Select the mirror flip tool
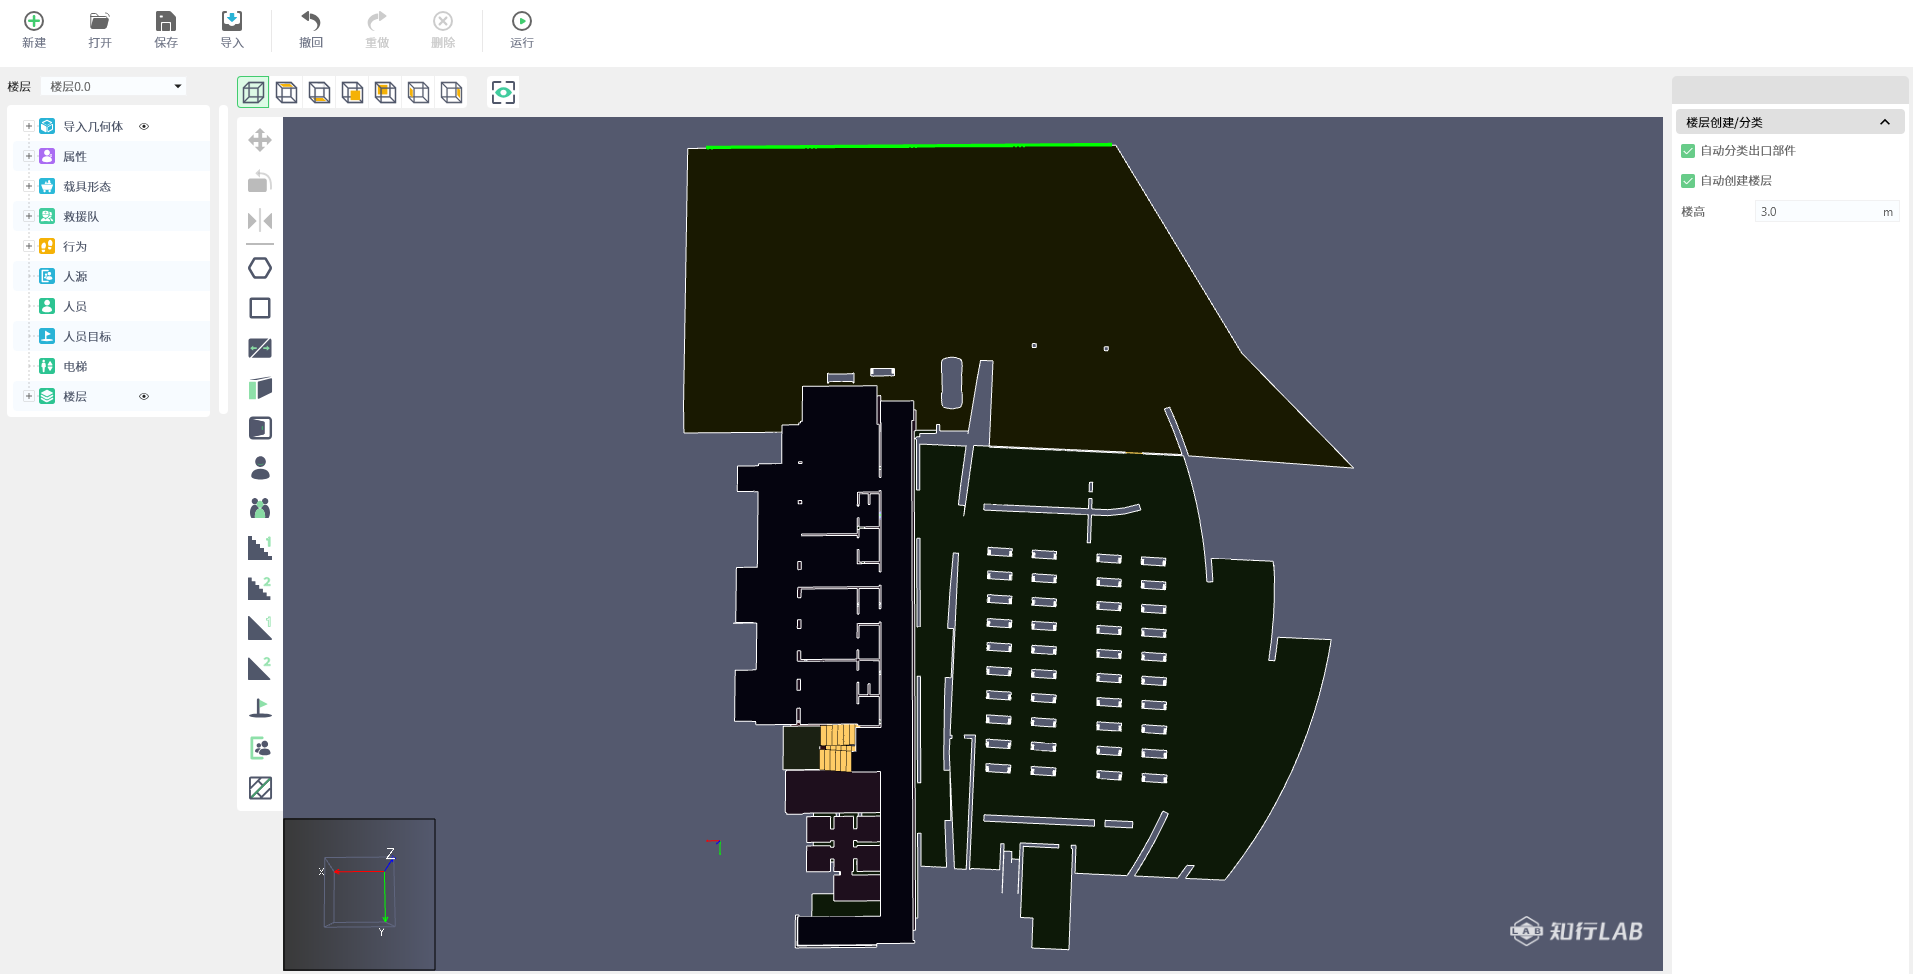 click(x=260, y=220)
